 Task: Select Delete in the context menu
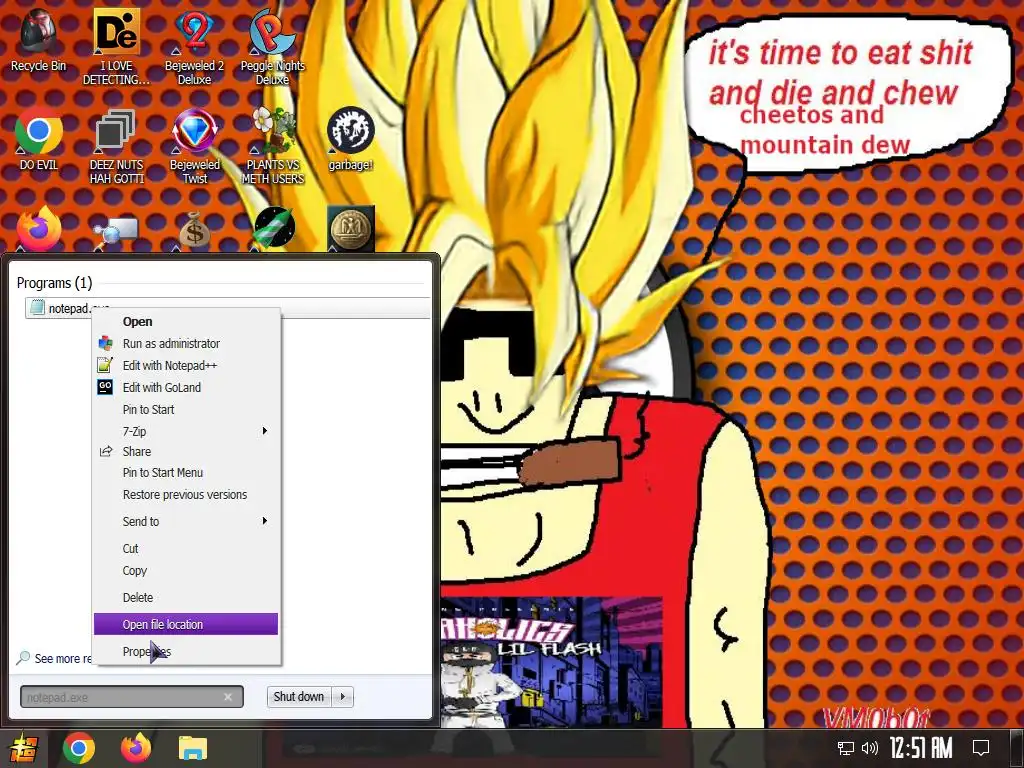[x=185, y=598]
